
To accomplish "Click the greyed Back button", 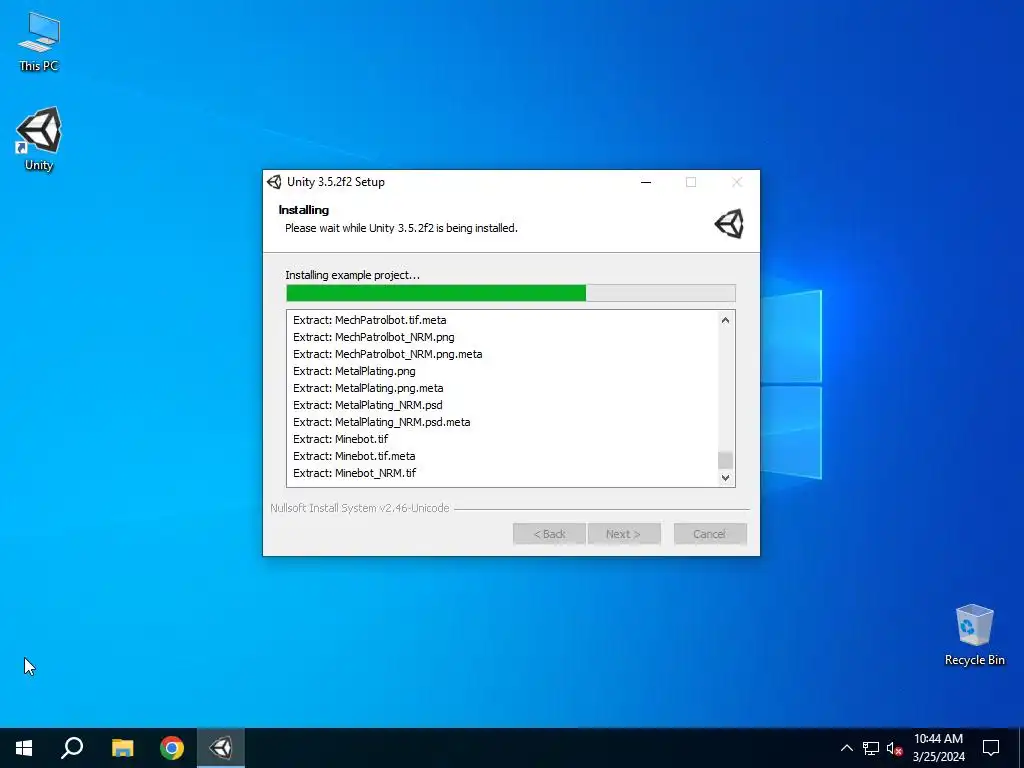I will tap(549, 534).
